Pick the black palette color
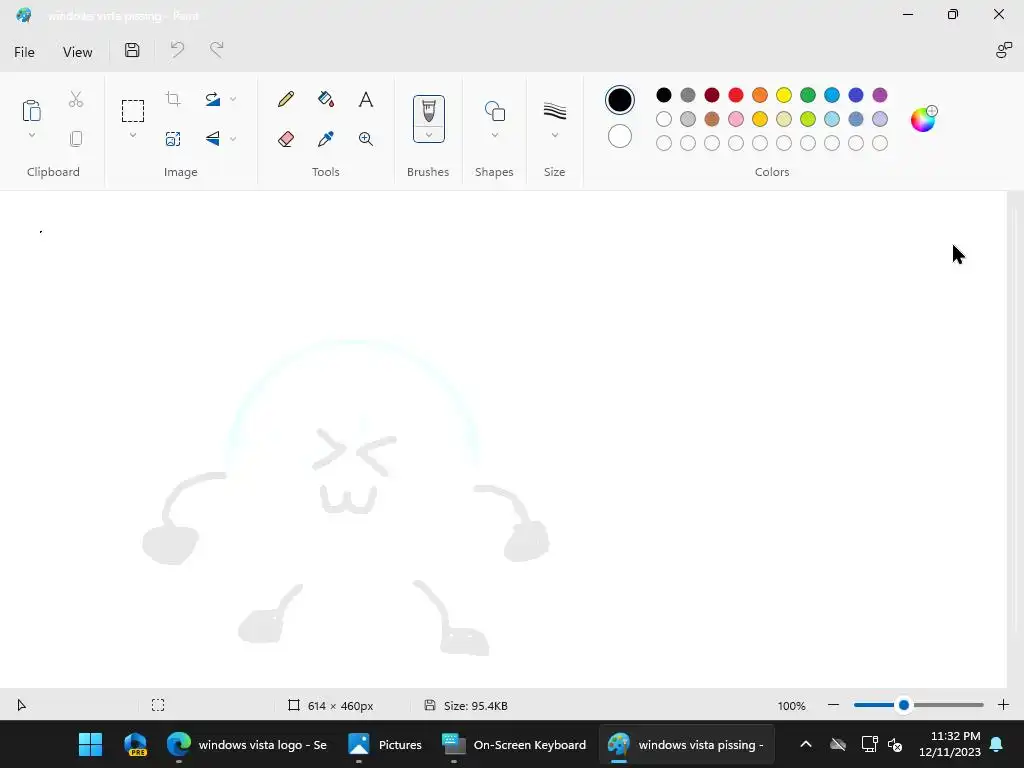1024x768 pixels. click(664, 95)
